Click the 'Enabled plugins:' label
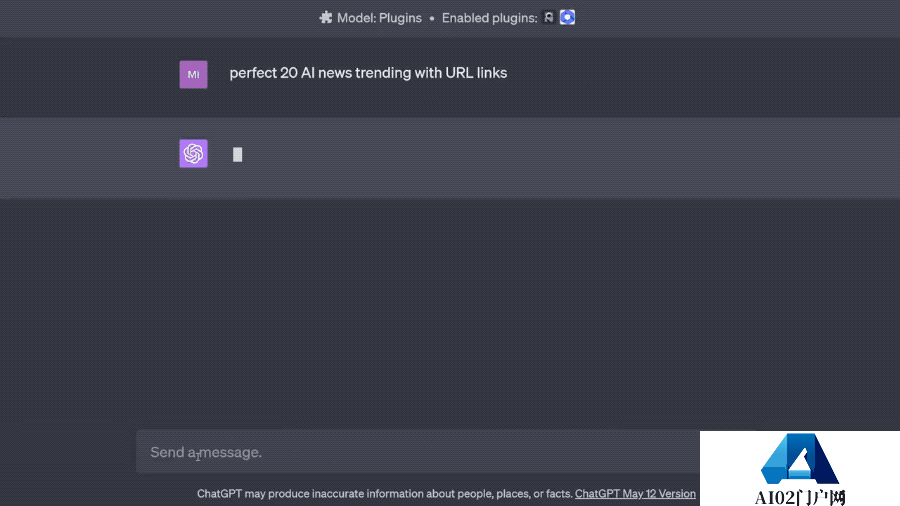 pyautogui.click(x=488, y=17)
